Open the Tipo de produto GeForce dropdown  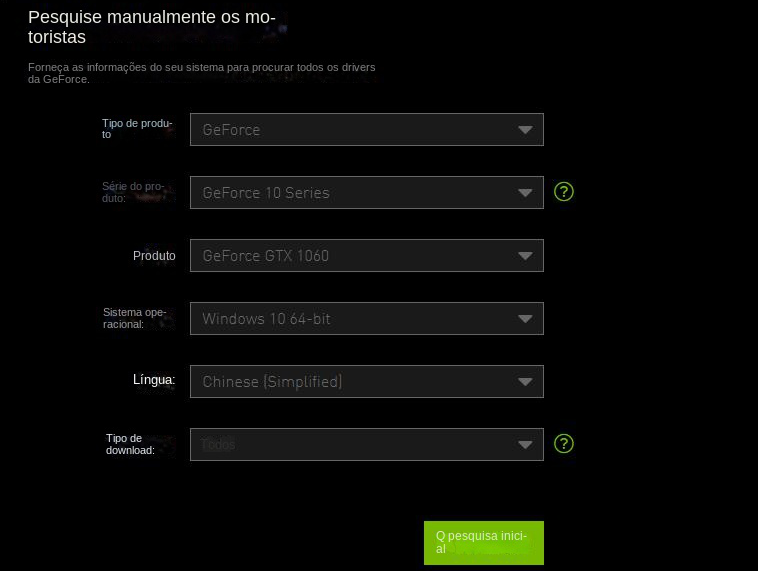point(366,130)
